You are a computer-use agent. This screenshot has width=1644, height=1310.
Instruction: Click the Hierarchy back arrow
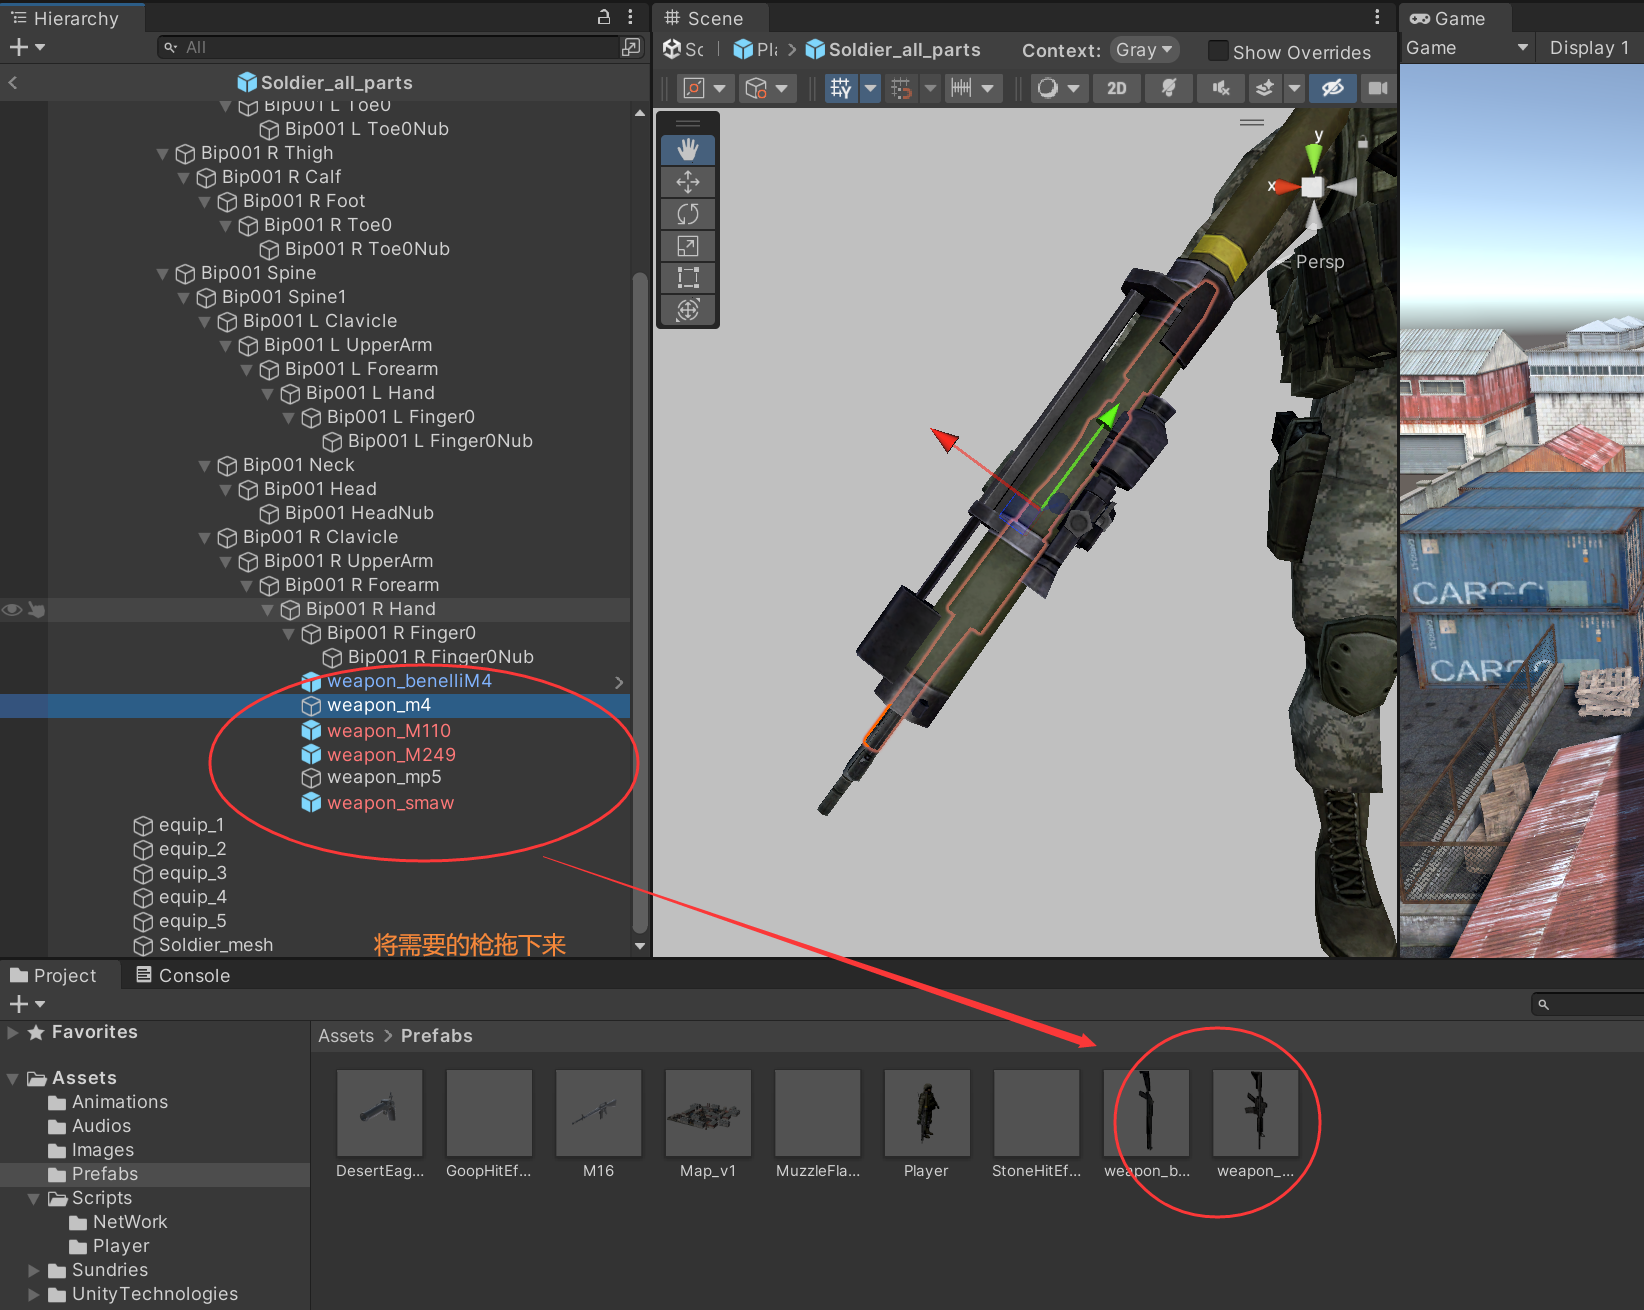(13, 83)
